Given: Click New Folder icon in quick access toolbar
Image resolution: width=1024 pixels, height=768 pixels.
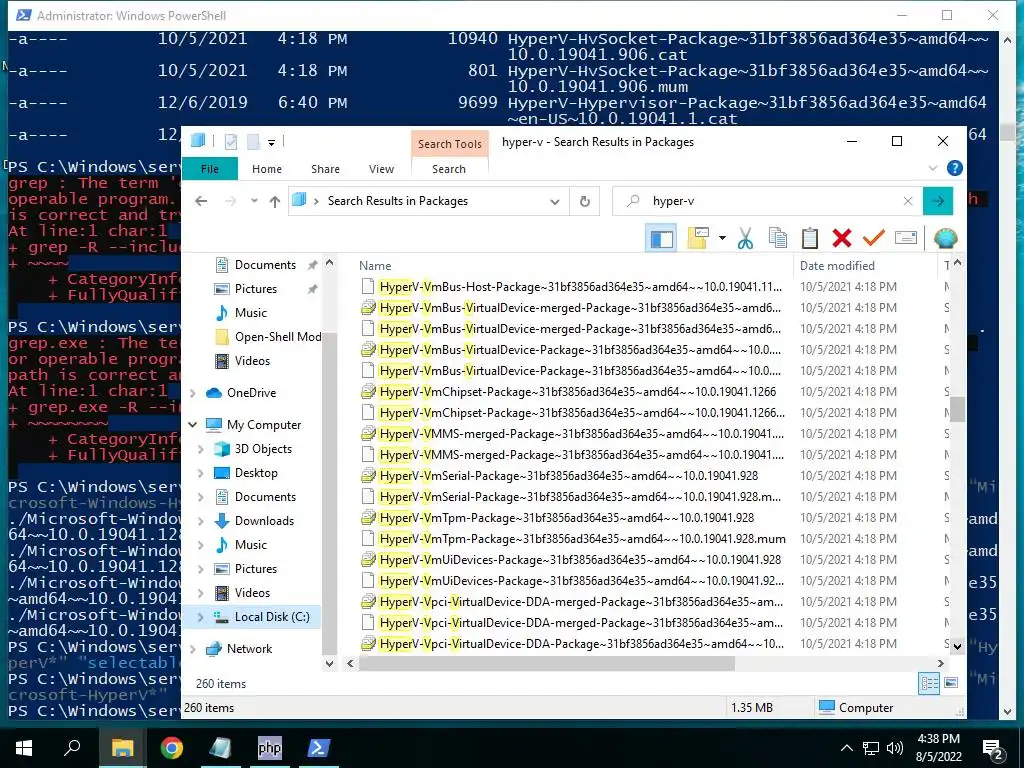Looking at the screenshot, I should 253,142.
